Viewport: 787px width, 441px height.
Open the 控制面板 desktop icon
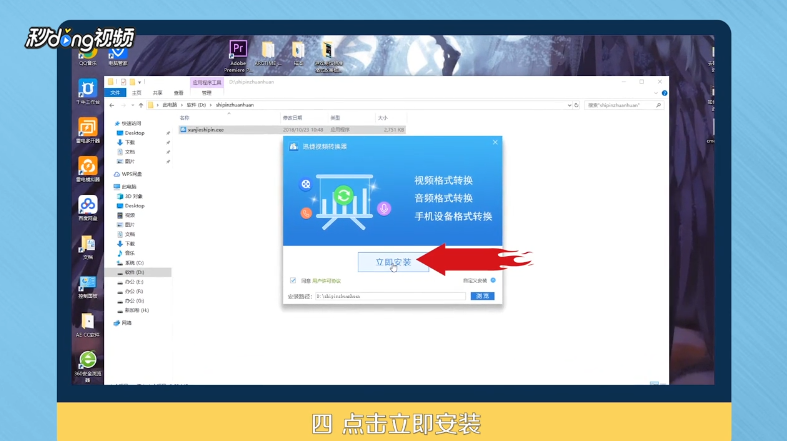(x=88, y=286)
